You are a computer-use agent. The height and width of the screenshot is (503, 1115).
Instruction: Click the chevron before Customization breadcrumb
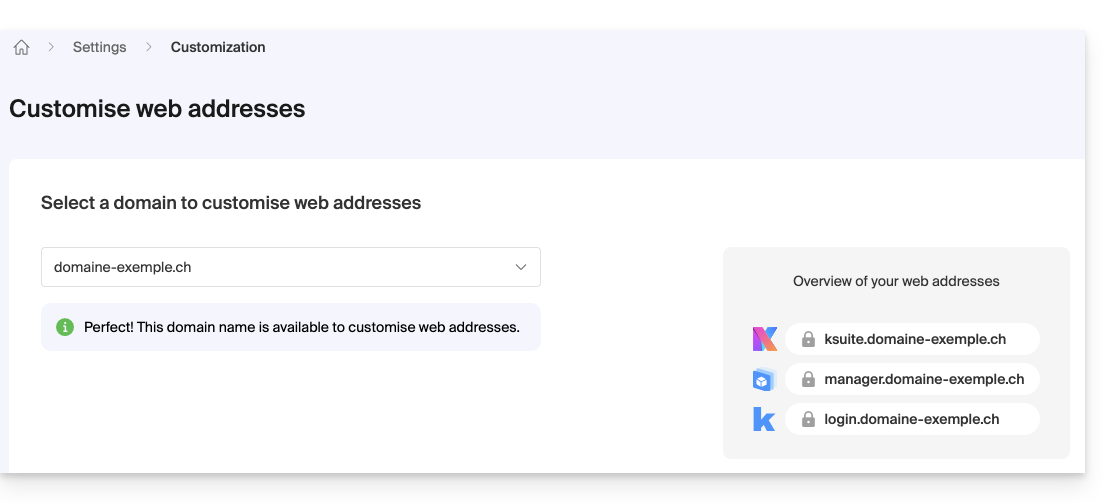click(x=148, y=47)
